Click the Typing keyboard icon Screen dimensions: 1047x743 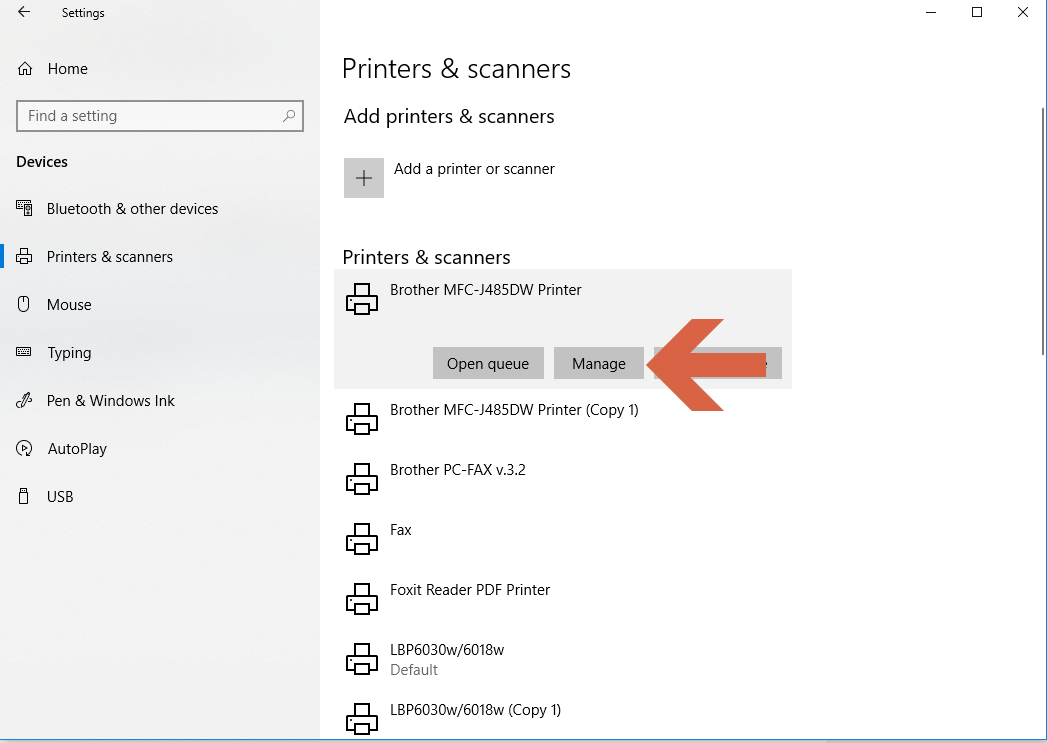23,352
